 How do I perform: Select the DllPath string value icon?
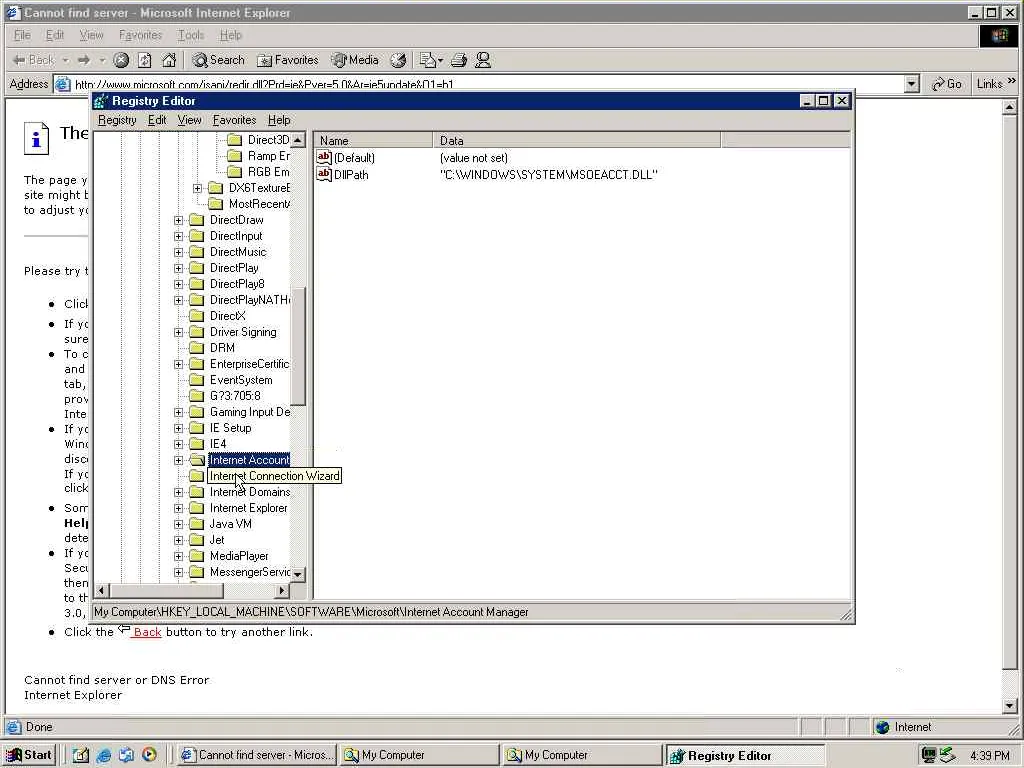[324, 174]
